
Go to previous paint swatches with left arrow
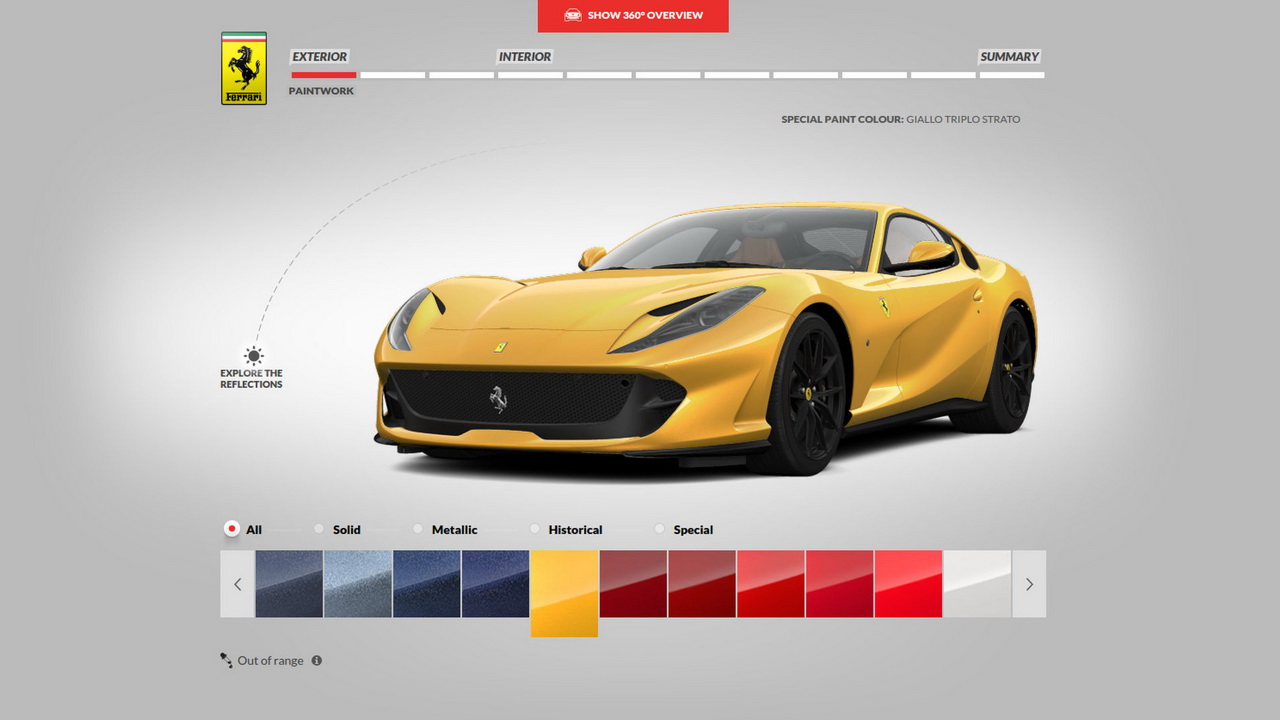(237, 584)
